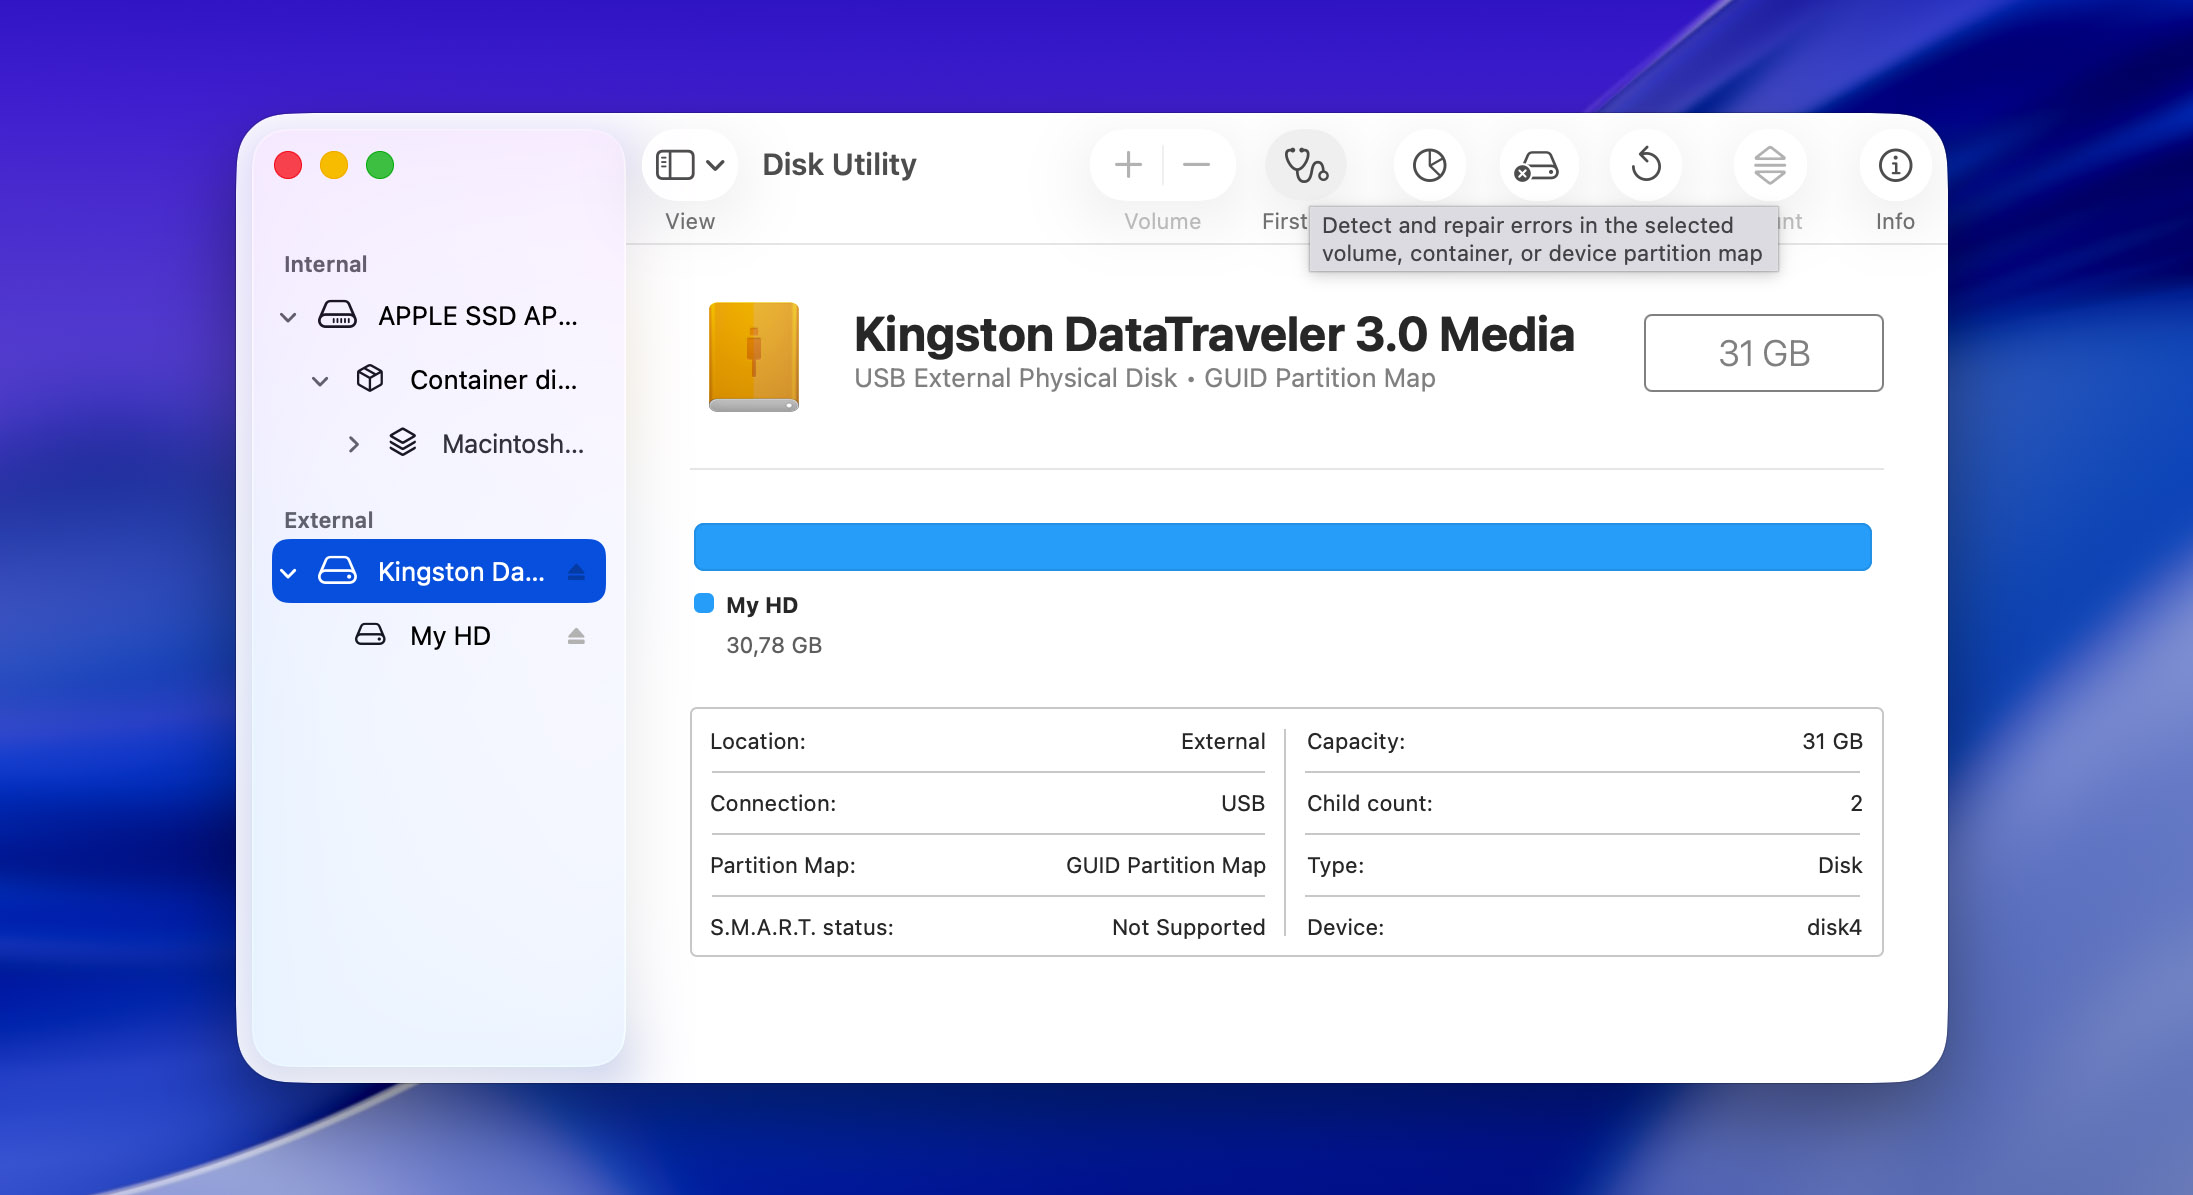
Task: Open the Partition pie chart tool
Action: point(1429,165)
